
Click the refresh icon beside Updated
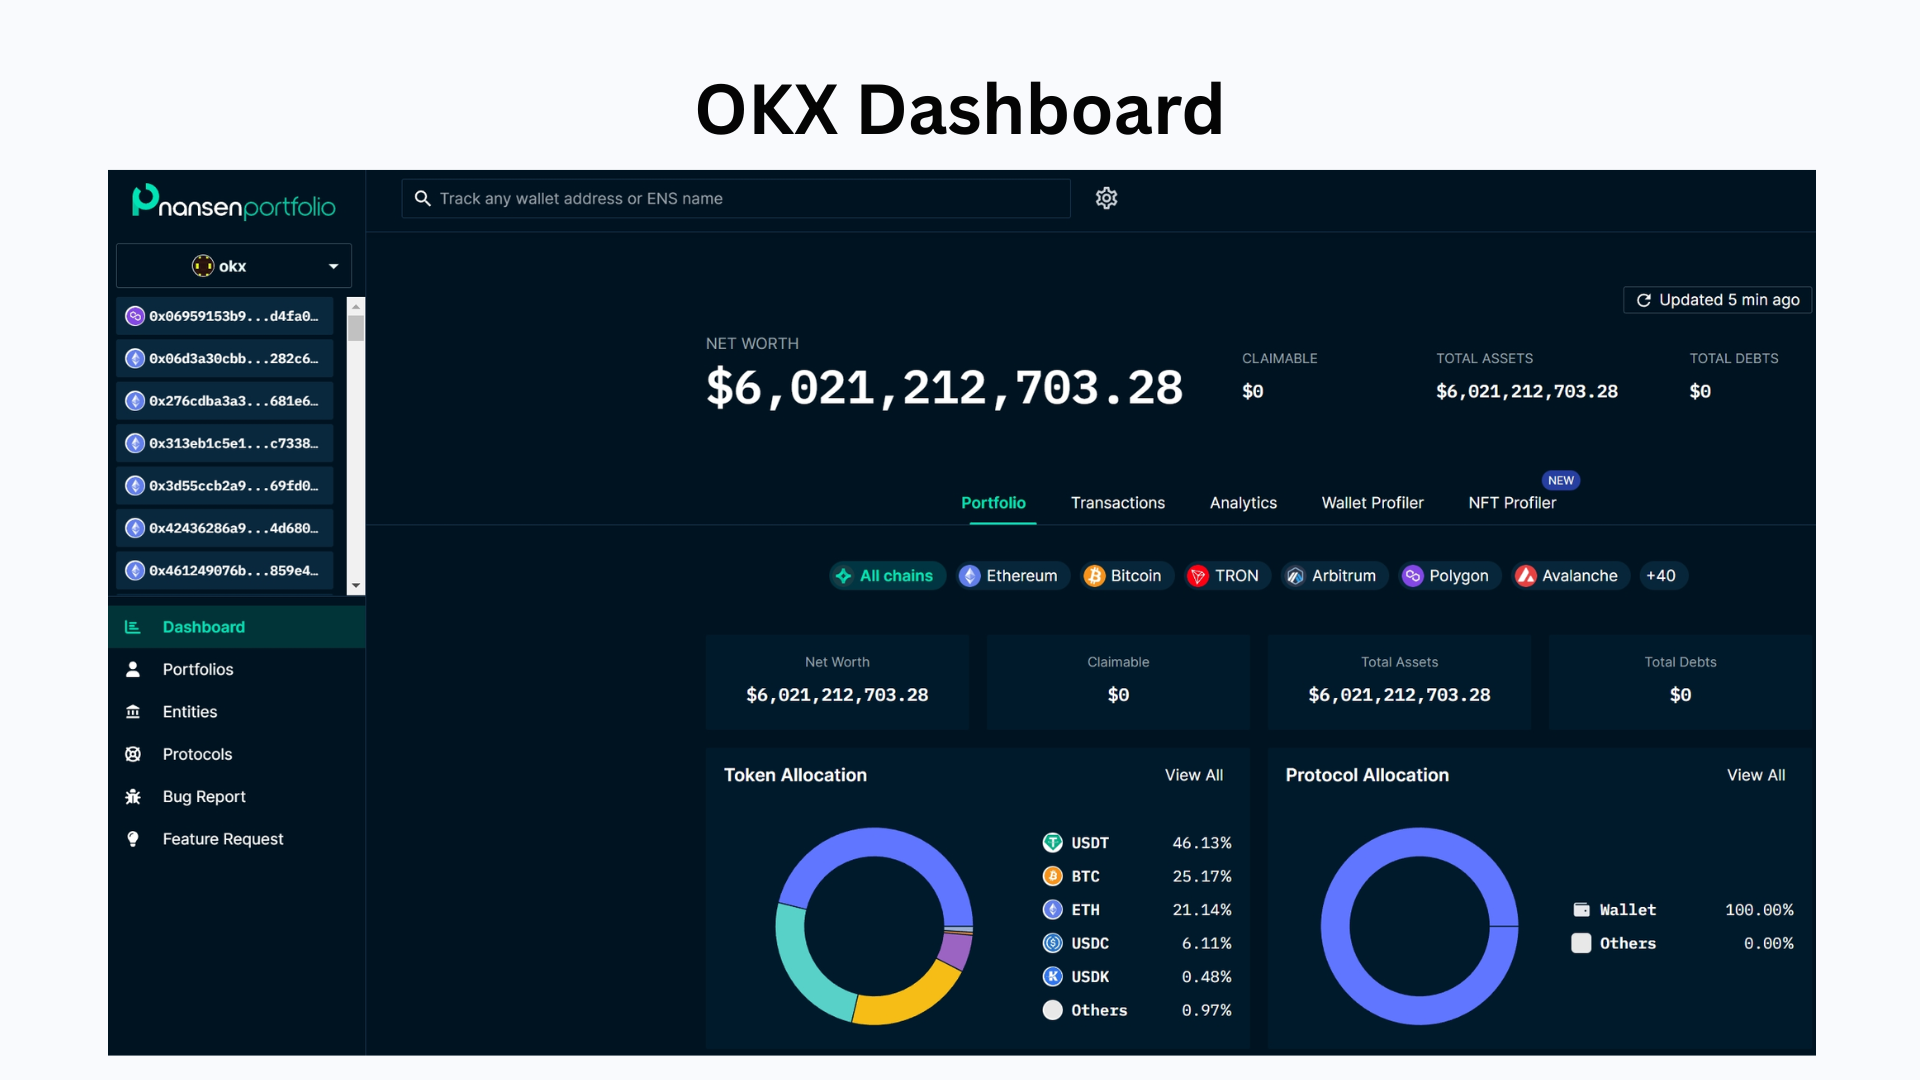point(1643,300)
